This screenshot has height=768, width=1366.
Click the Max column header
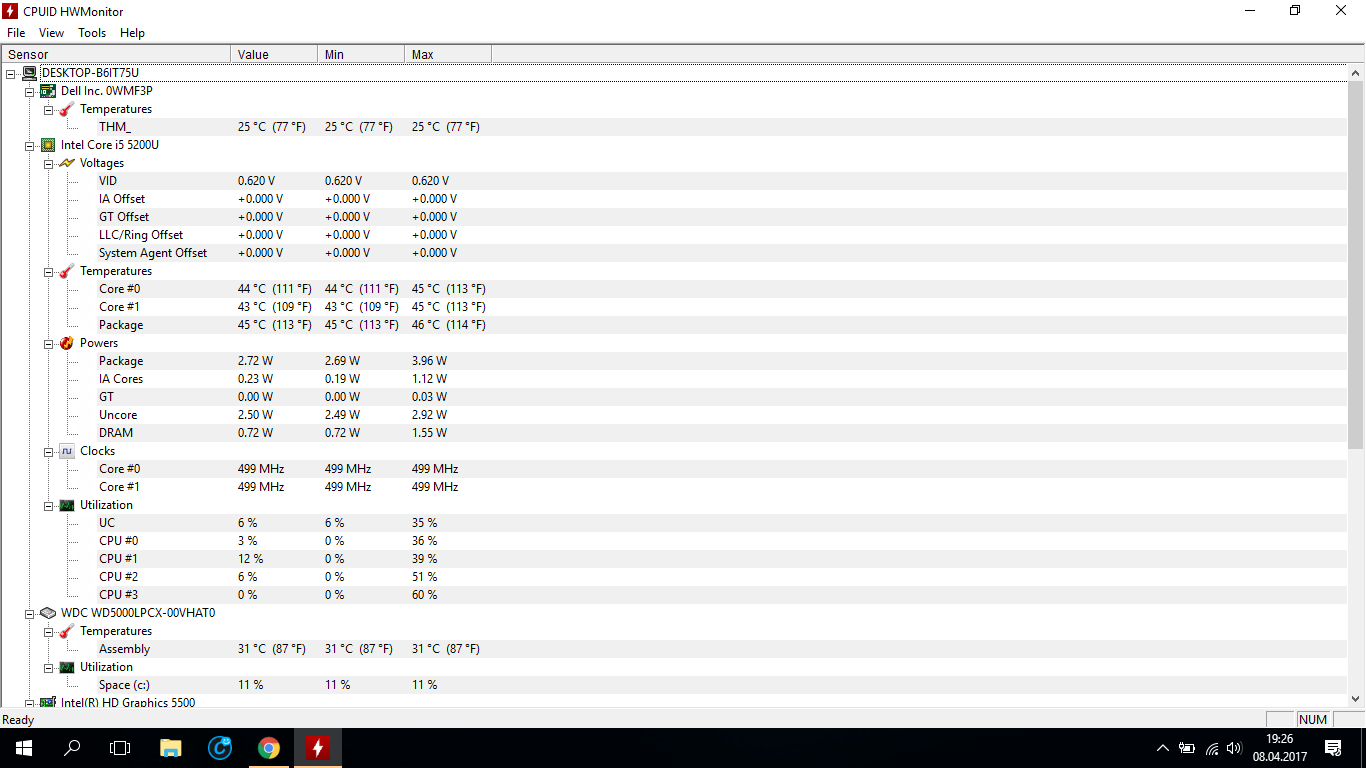(448, 54)
